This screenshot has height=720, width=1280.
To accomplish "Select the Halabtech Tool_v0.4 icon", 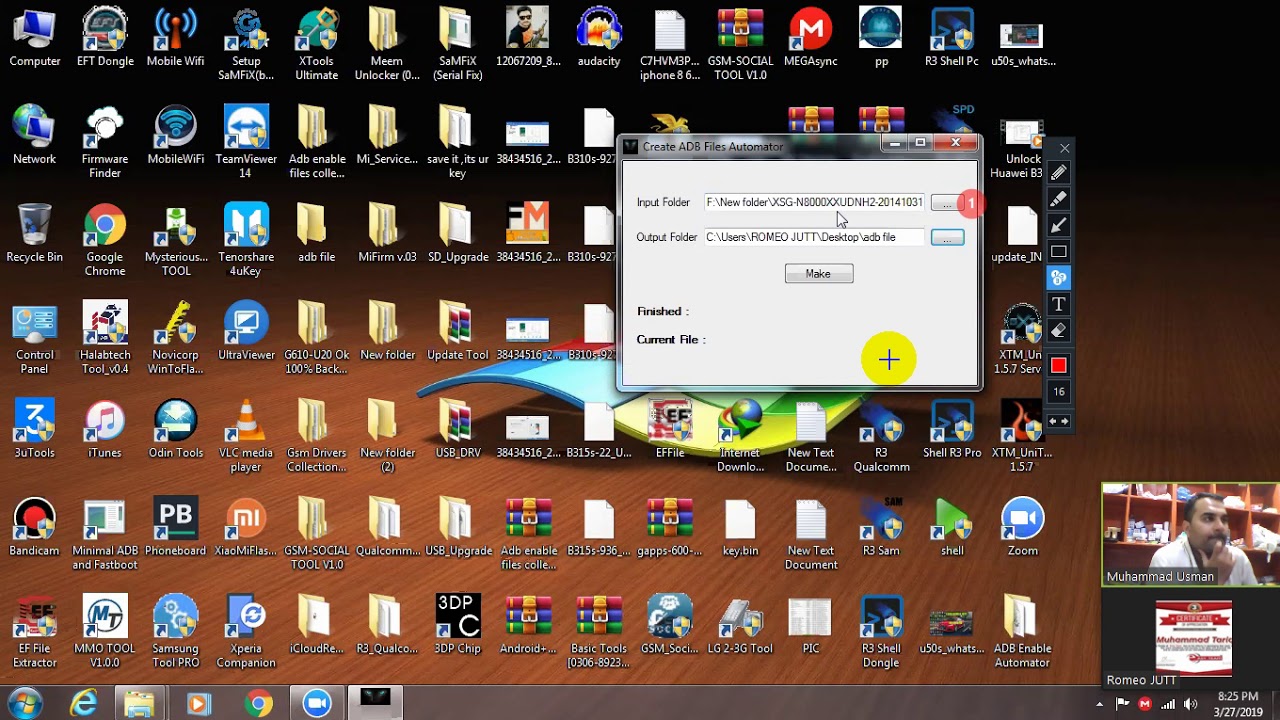I will coord(105,338).
